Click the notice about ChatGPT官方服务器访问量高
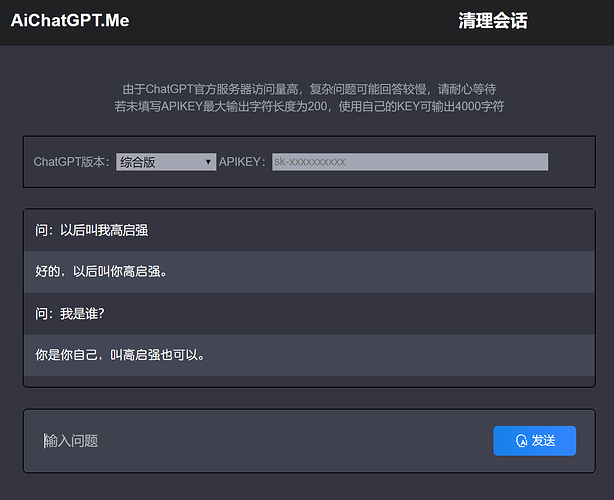Viewport: 614px width, 500px height. (308, 89)
